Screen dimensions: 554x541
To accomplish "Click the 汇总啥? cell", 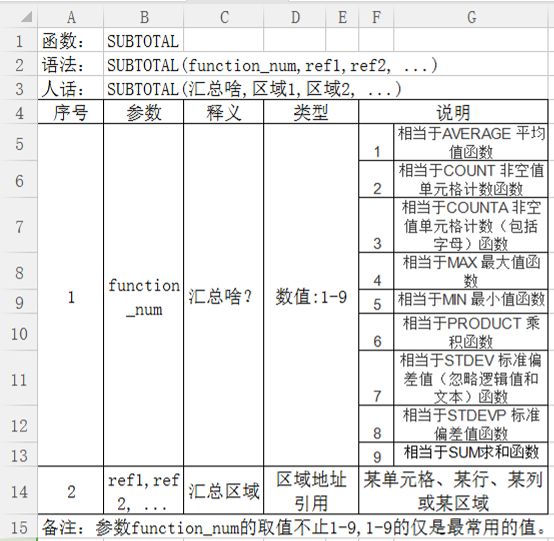I will click(223, 295).
